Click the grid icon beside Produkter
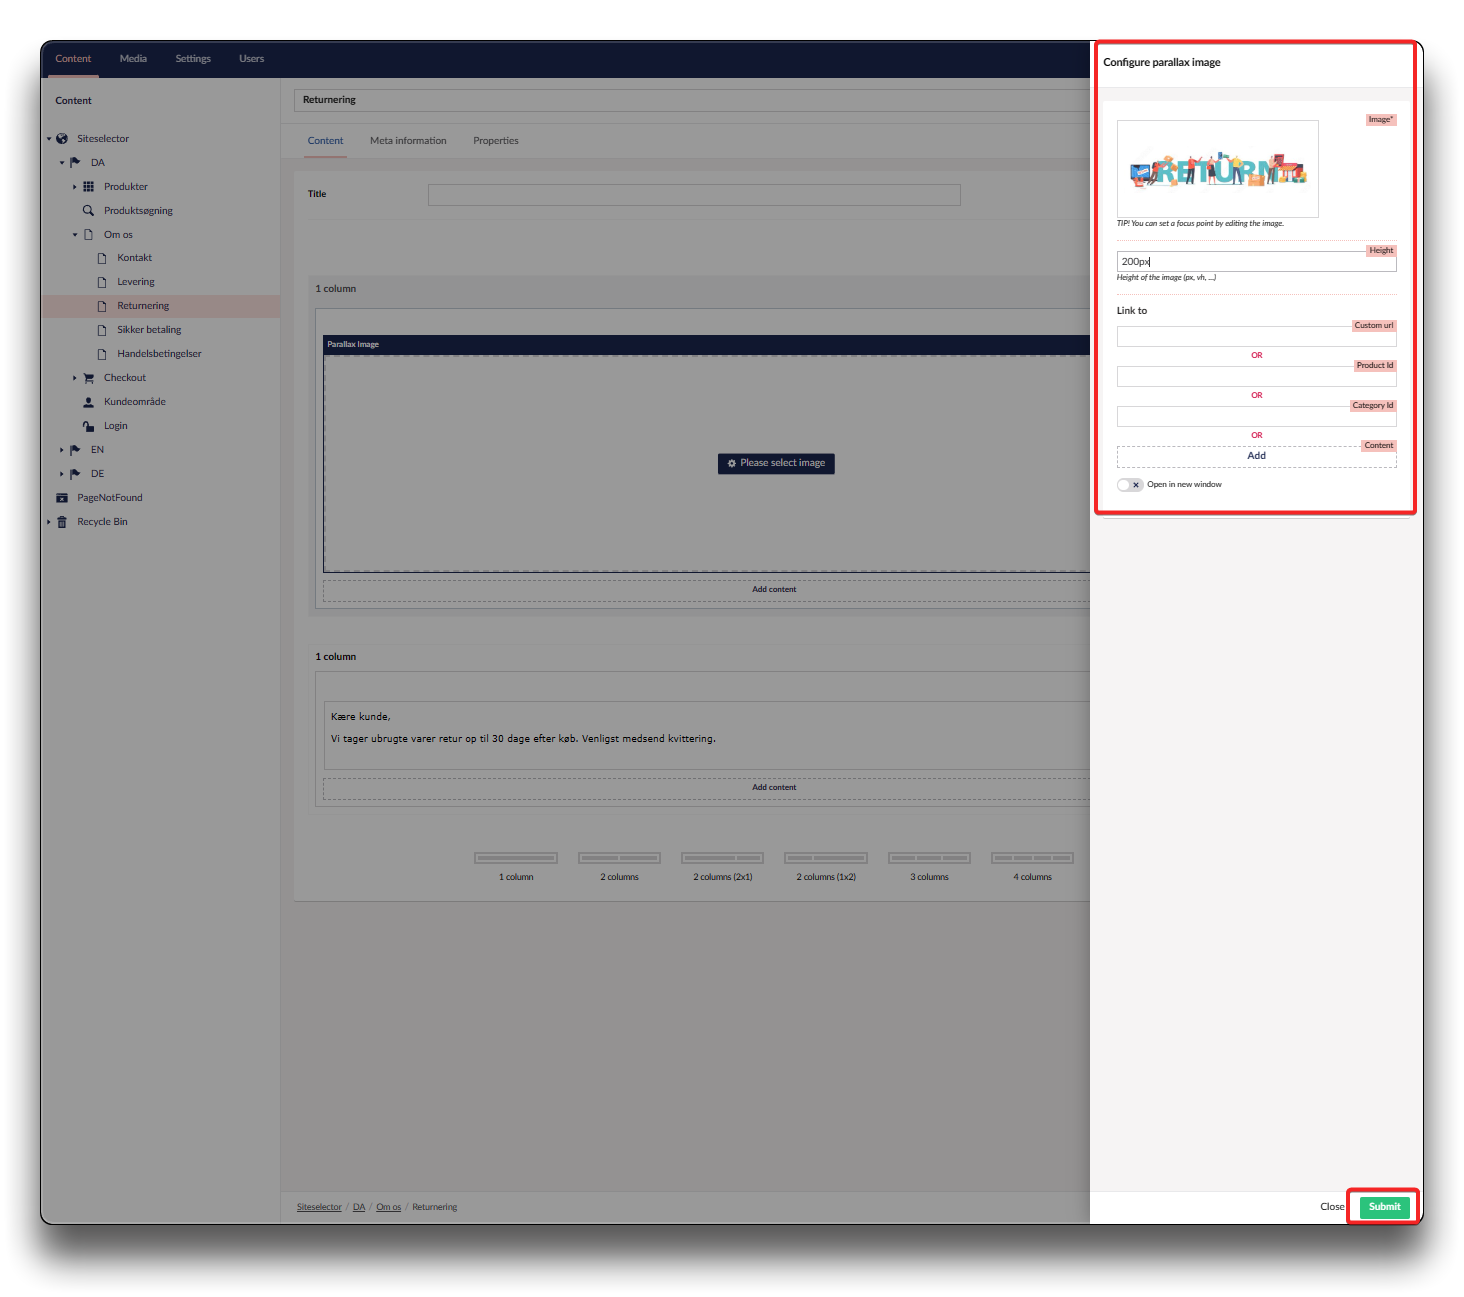This screenshot has width=1464, height=1297. click(88, 187)
